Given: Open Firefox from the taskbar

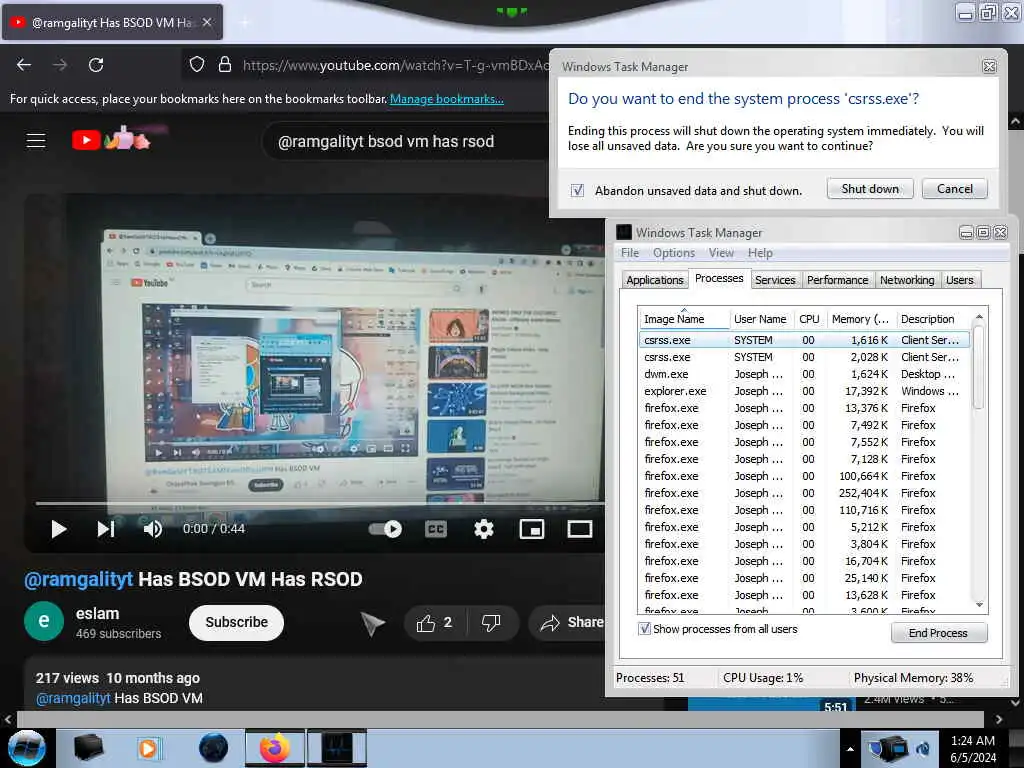Looking at the screenshot, I should 274,748.
